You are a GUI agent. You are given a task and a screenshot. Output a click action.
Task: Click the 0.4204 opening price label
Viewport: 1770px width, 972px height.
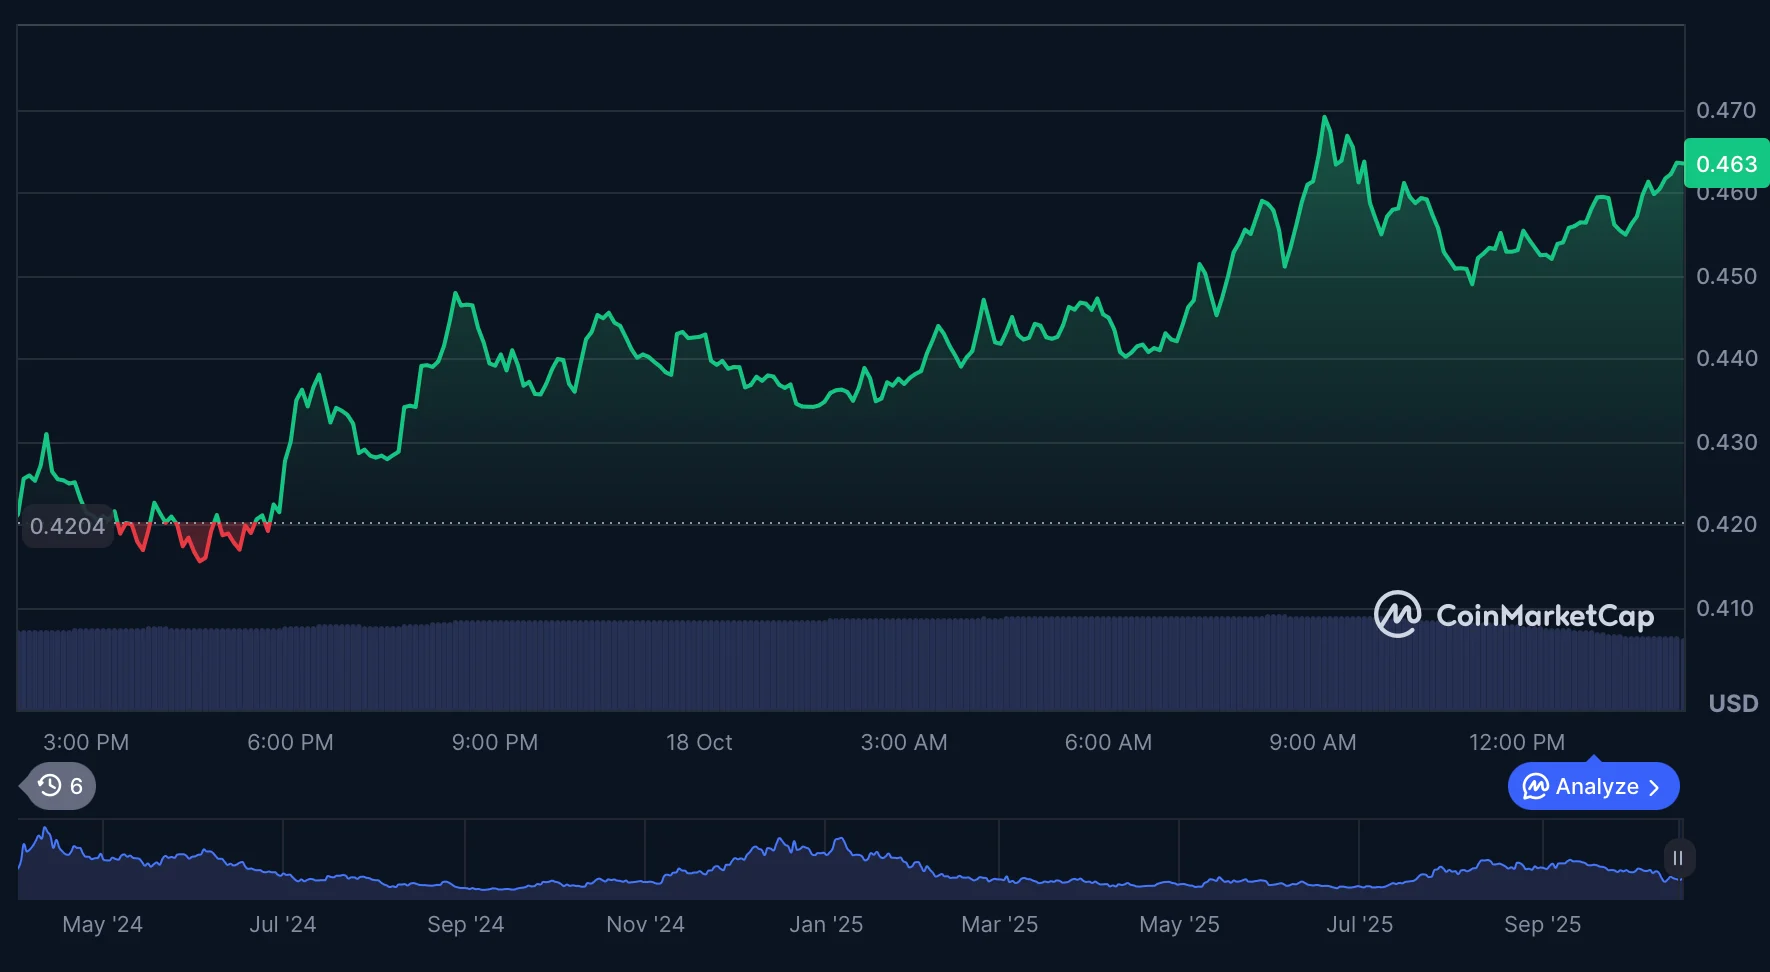67,526
